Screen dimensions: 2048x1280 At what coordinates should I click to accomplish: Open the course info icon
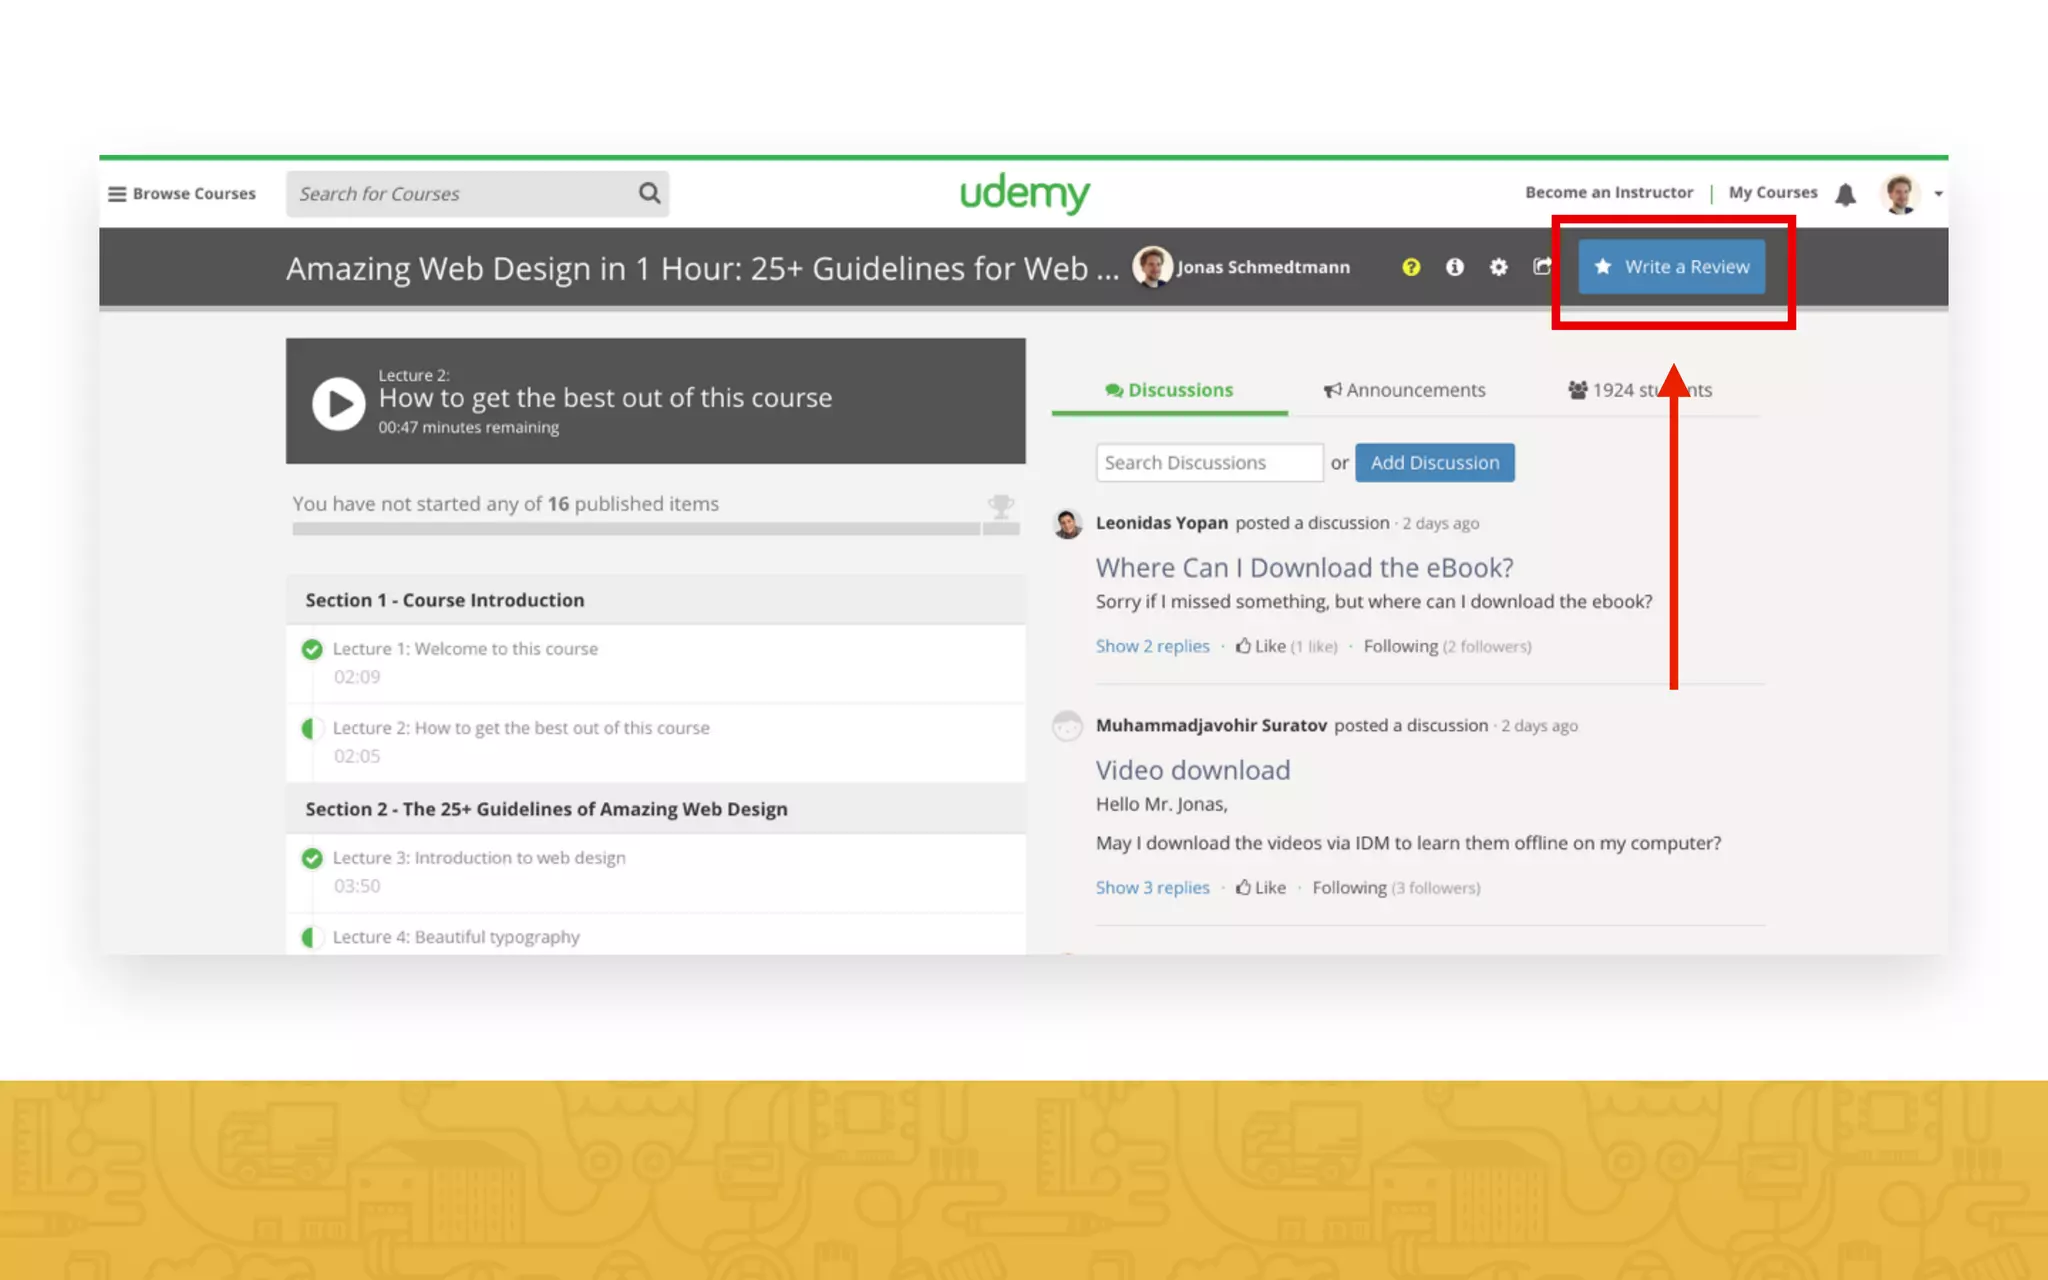1454,267
